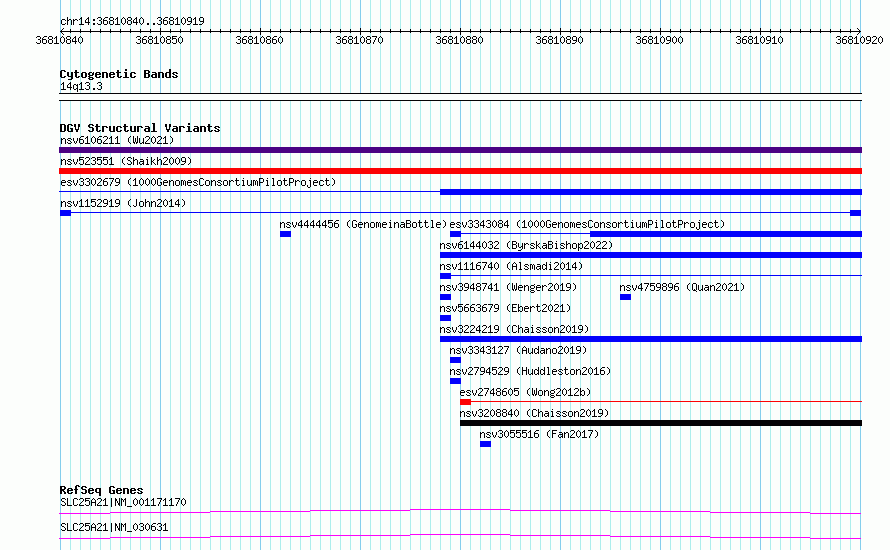Click ruler position 36810840
Image resolution: width=890 pixels, height=550 pixels.
(x=60, y=40)
